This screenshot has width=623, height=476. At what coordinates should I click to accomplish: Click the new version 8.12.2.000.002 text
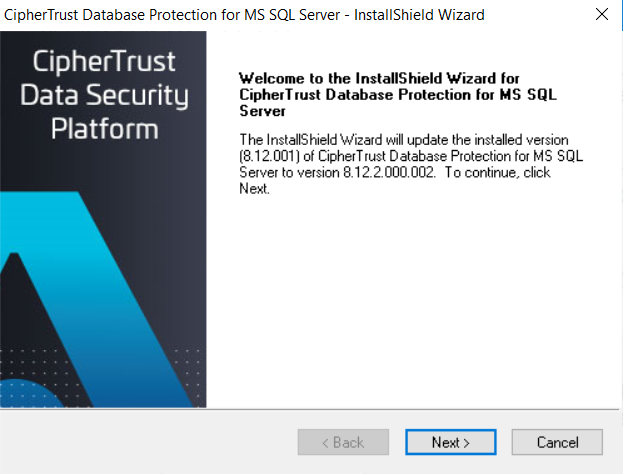pyautogui.click(x=389, y=172)
